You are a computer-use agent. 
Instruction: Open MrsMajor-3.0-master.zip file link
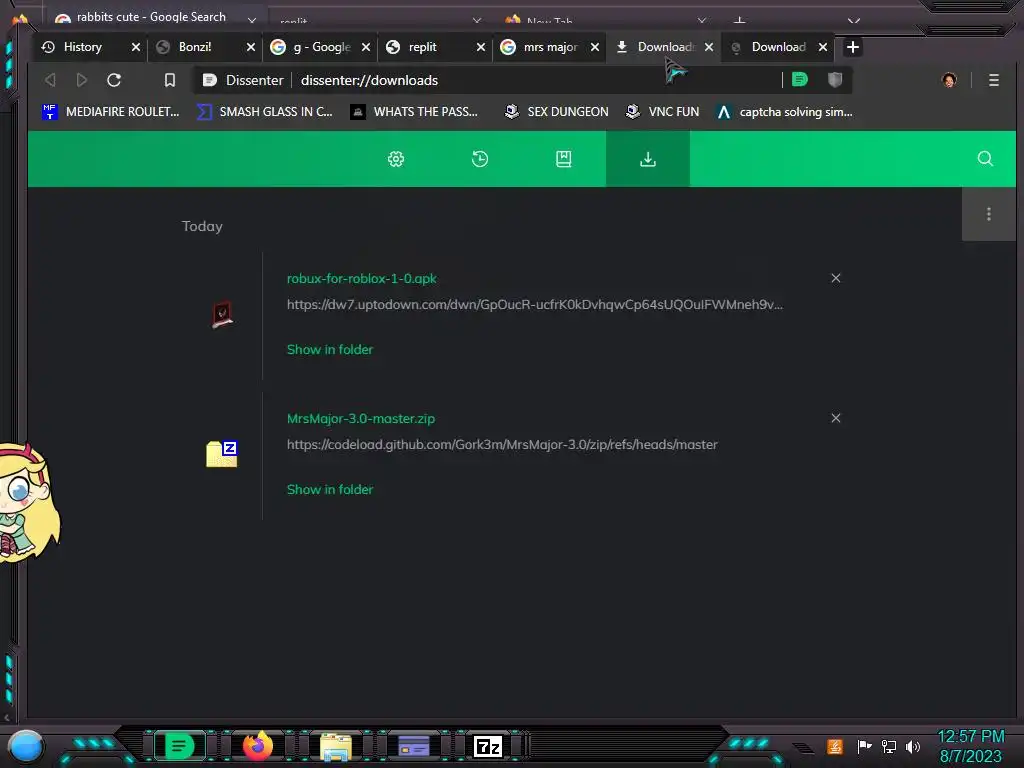tap(361, 419)
